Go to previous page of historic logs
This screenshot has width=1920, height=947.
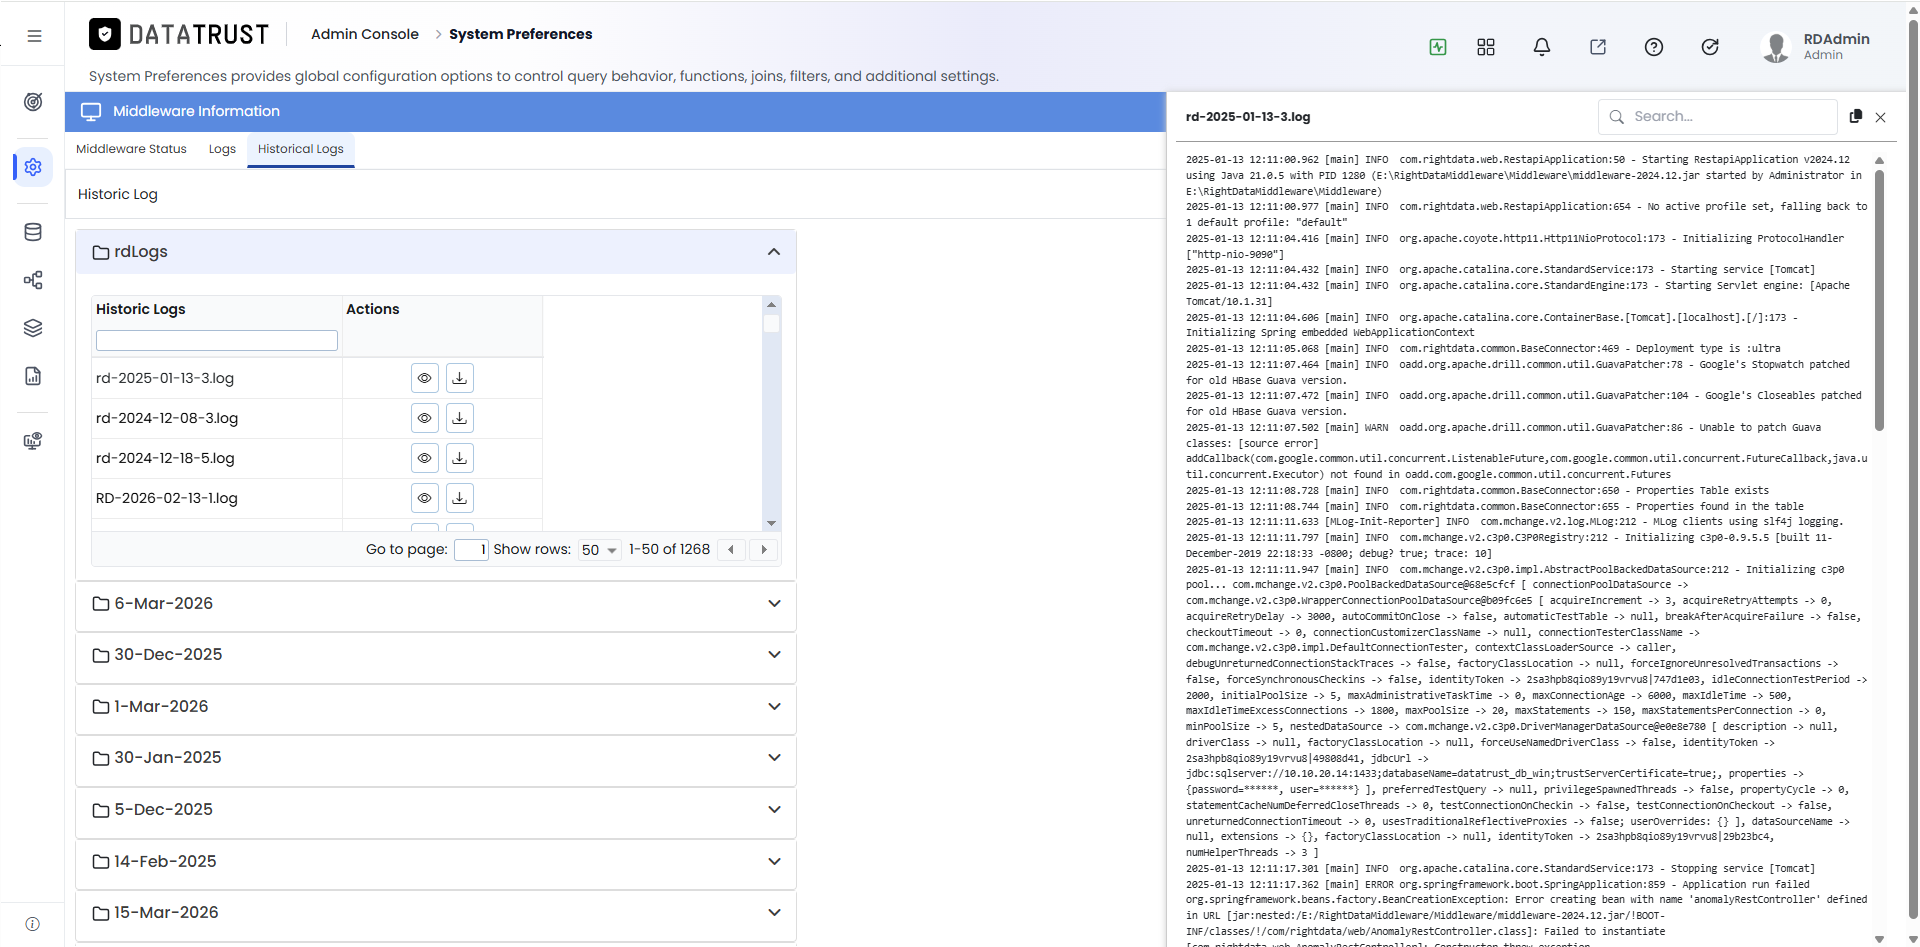(732, 550)
